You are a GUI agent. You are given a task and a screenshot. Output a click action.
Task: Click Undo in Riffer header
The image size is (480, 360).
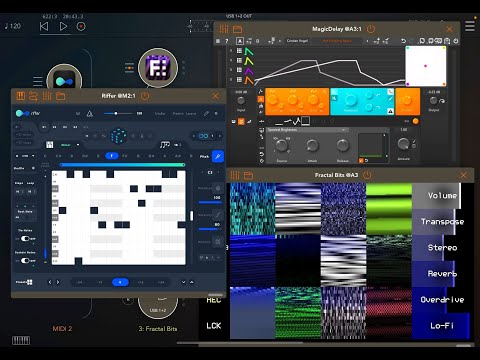point(160,114)
